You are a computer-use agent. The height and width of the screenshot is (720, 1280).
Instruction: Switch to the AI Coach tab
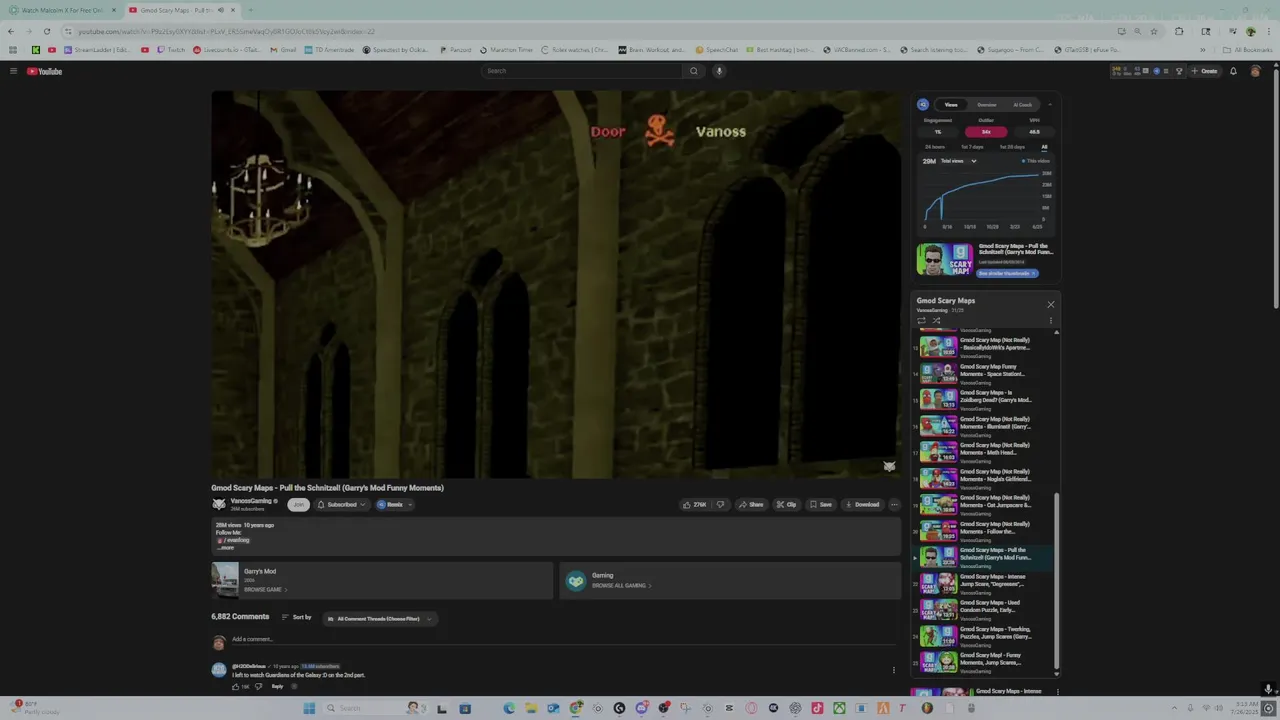click(1022, 104)
